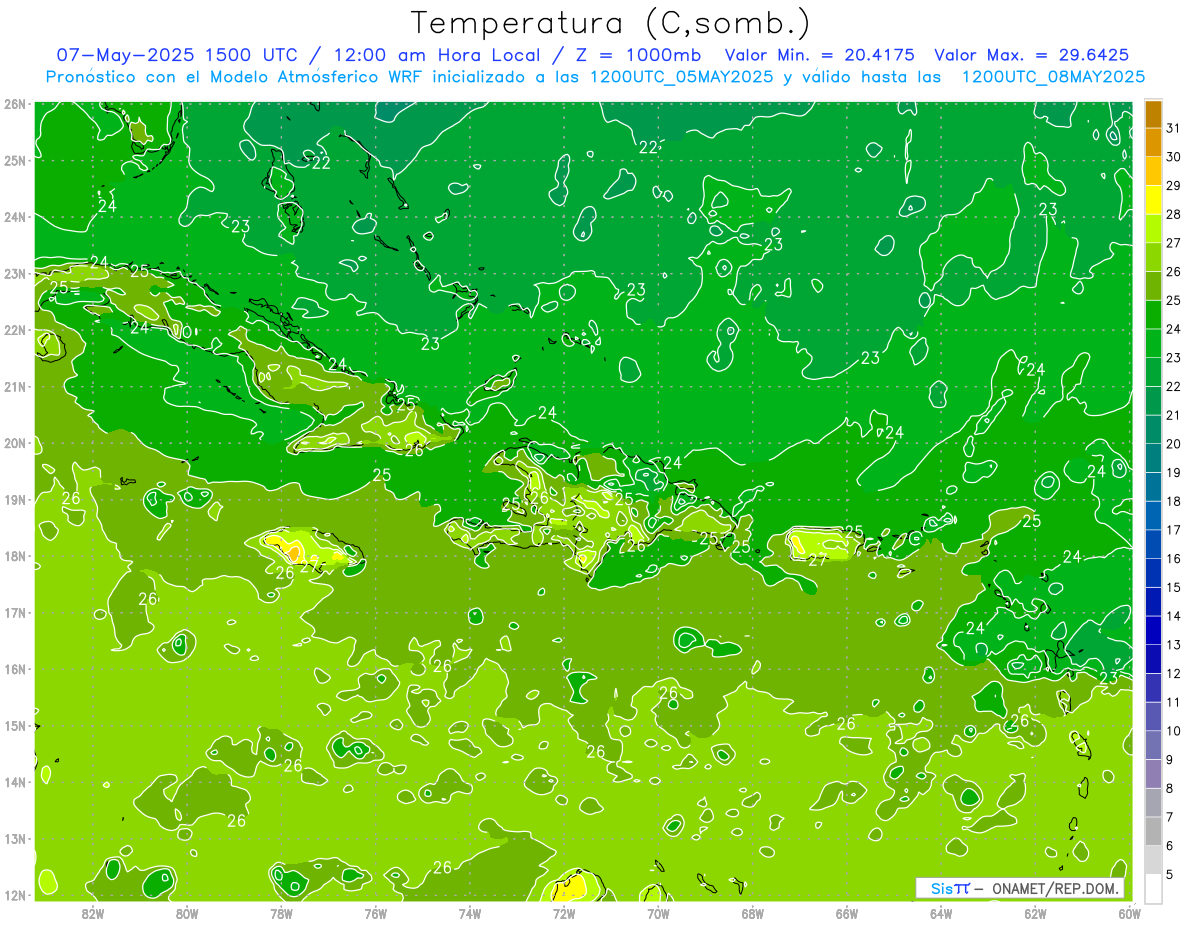Click the "17N" latitude axis label

pos(15,612)
